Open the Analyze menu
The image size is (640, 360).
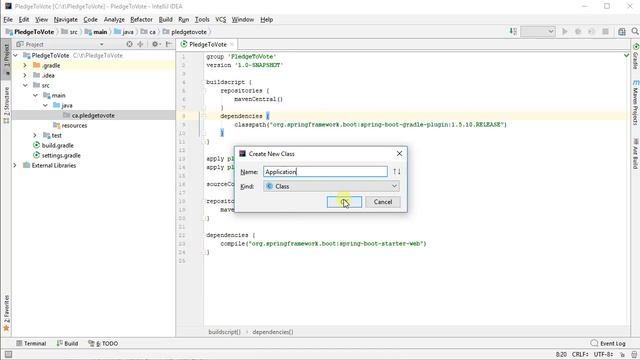click(114, 19)
